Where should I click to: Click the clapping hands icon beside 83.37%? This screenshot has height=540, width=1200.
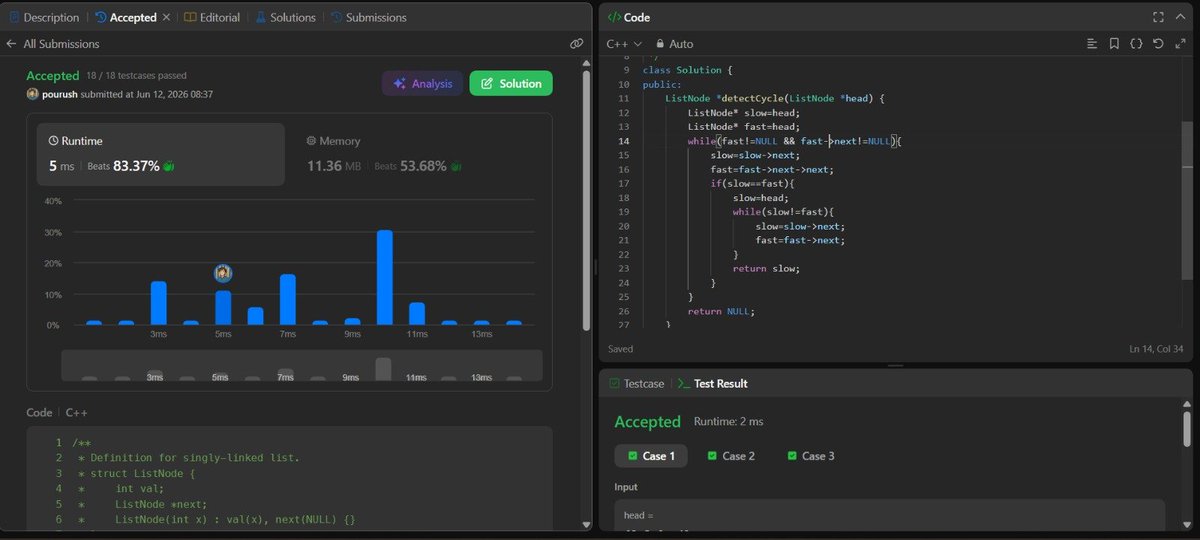168,166
